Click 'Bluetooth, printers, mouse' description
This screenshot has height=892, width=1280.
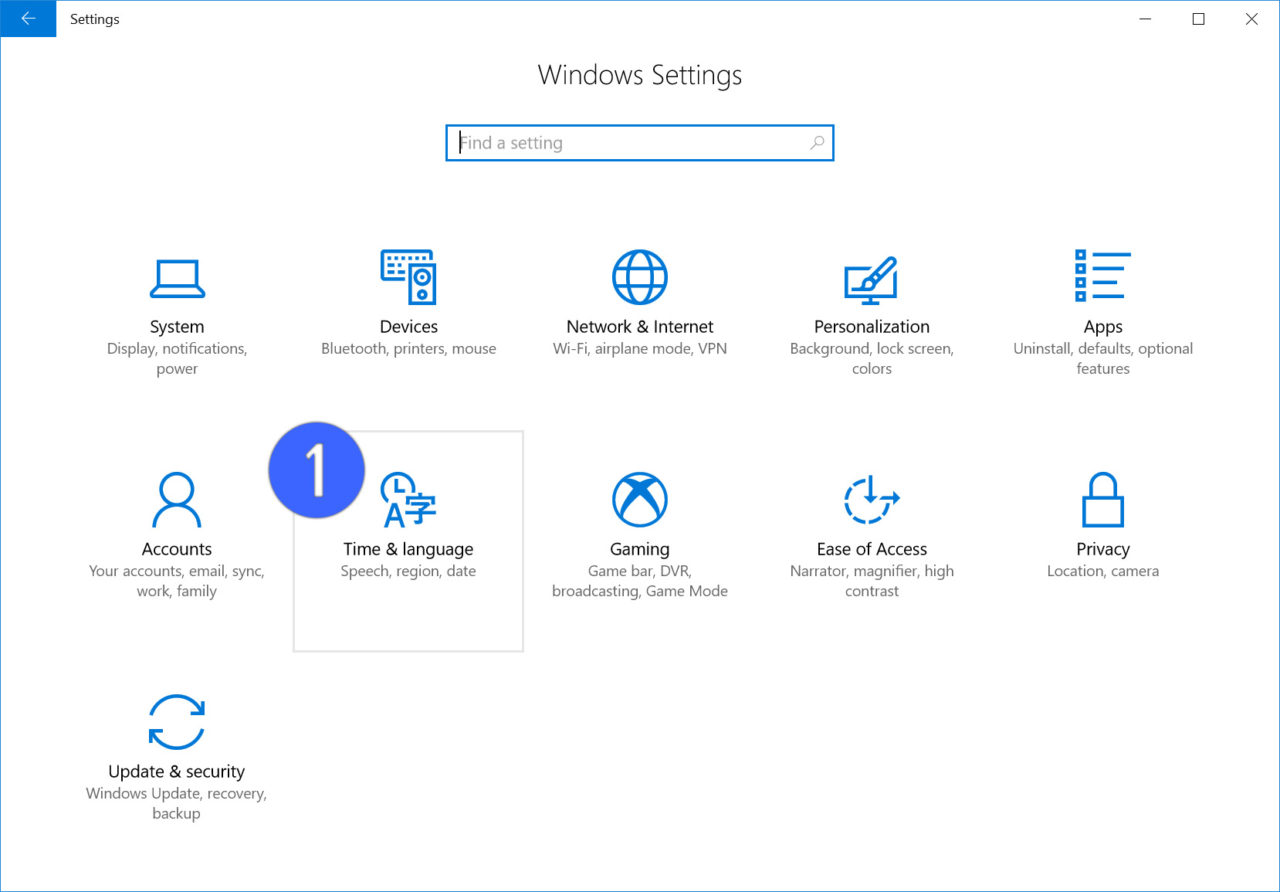pyautogui.click(x=409, y=349)
